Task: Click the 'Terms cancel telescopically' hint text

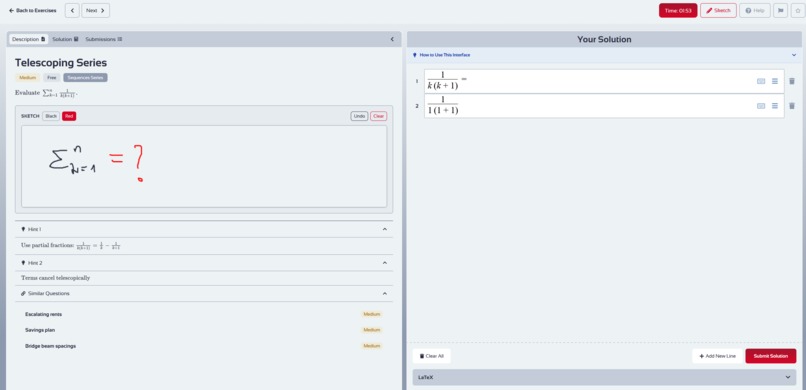Action: 56,278
